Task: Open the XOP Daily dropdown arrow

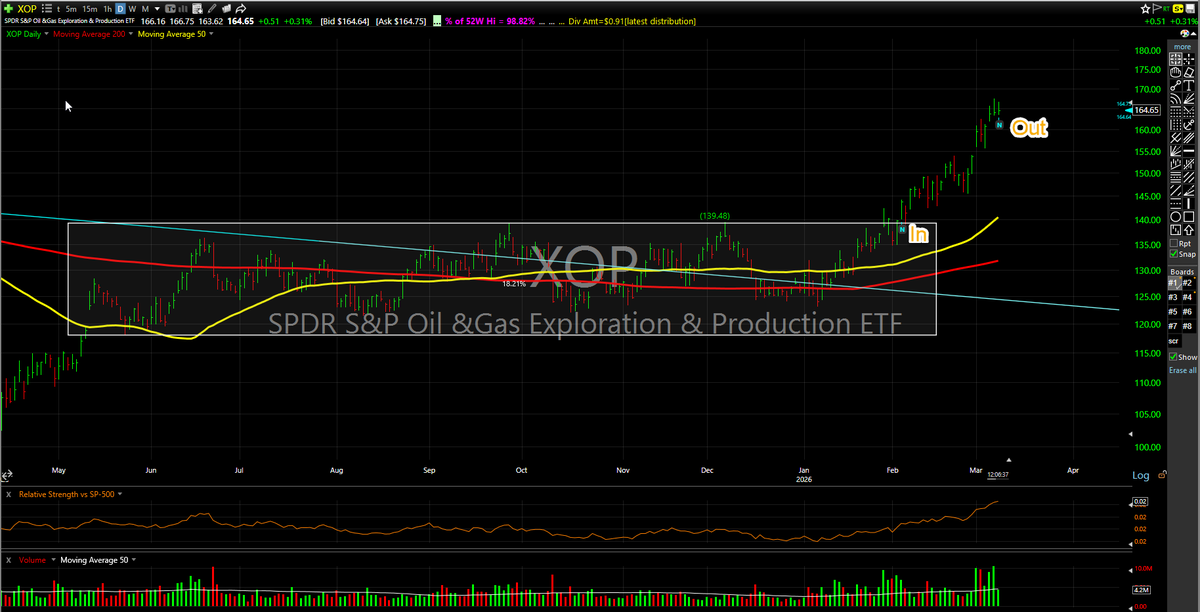Action: pos(46,34)
